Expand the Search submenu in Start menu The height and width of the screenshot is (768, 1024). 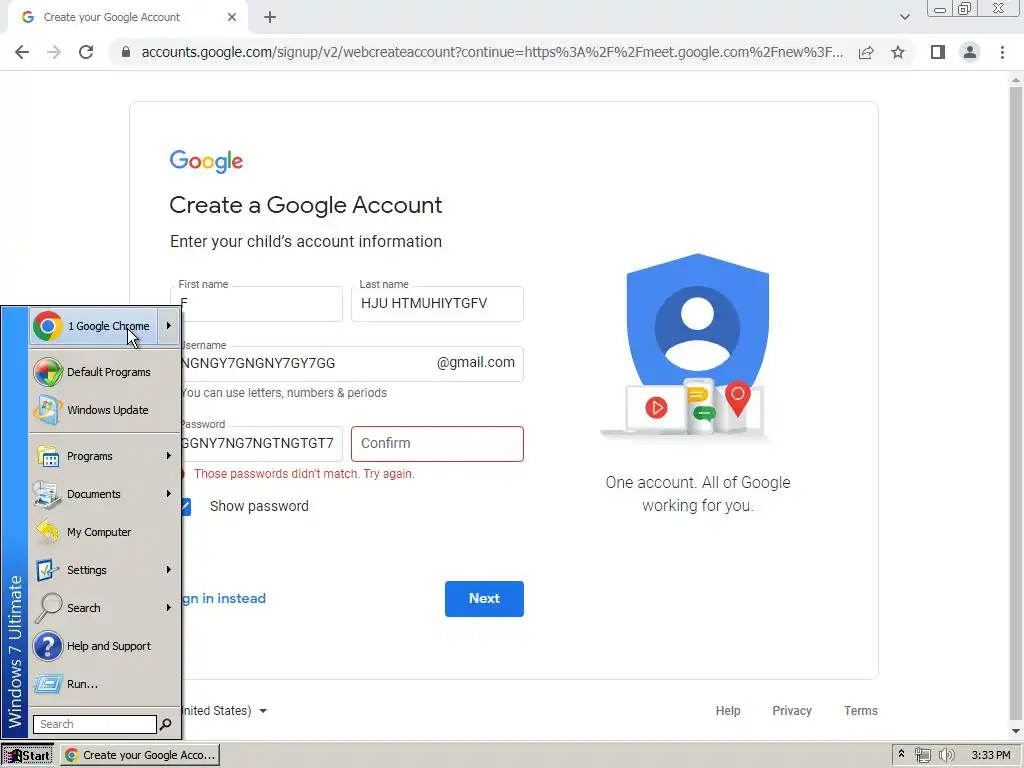105,607
